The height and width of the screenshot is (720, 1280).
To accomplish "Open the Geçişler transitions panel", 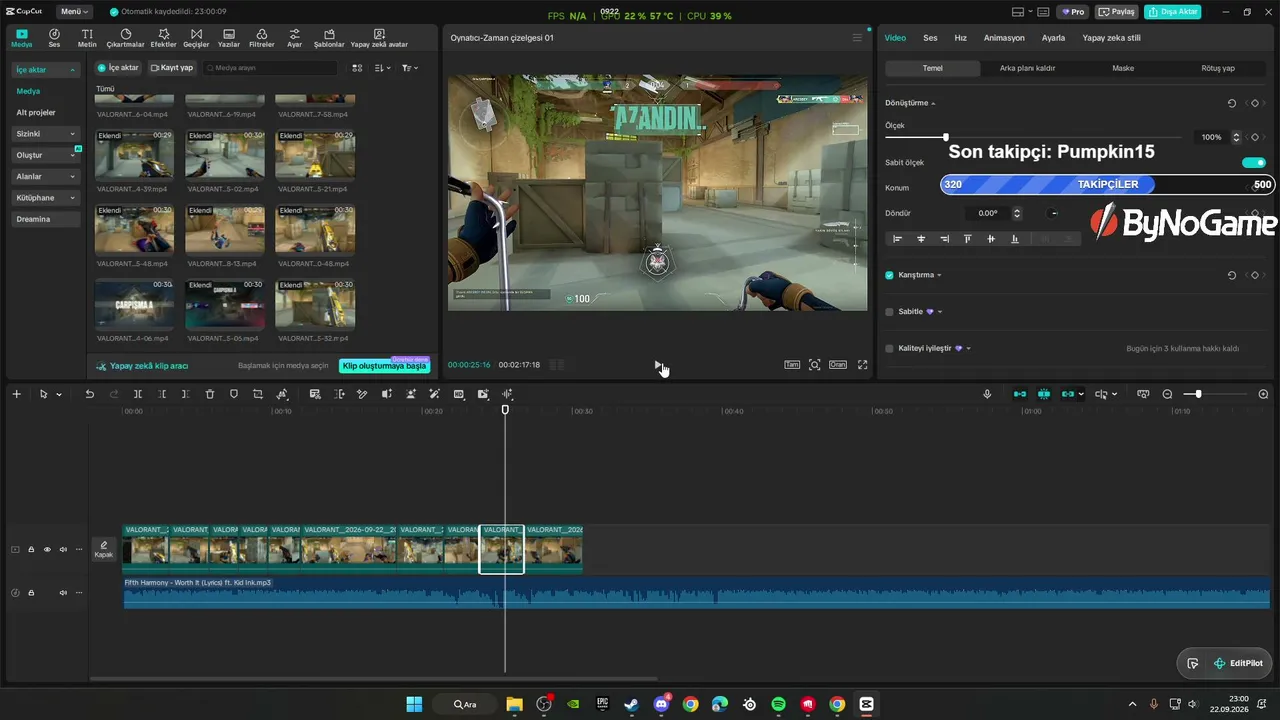I will 196,38.
